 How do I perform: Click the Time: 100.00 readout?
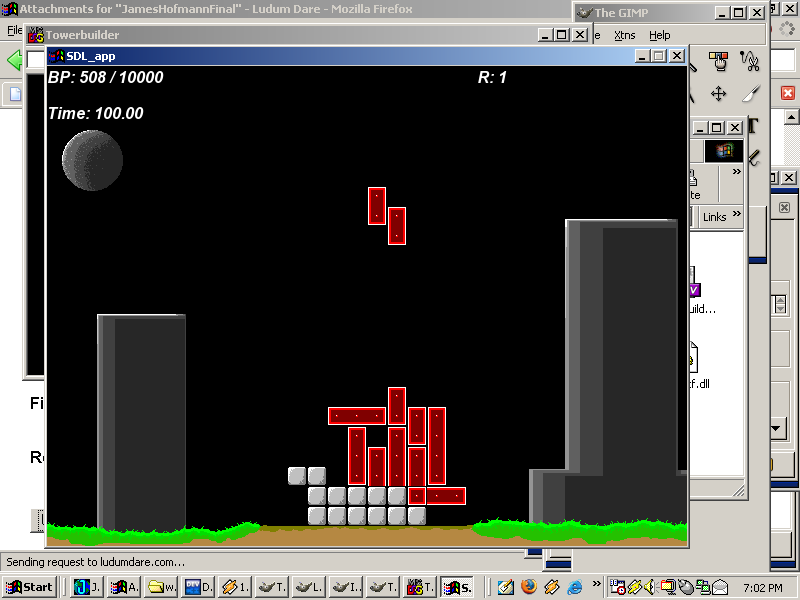95,113
